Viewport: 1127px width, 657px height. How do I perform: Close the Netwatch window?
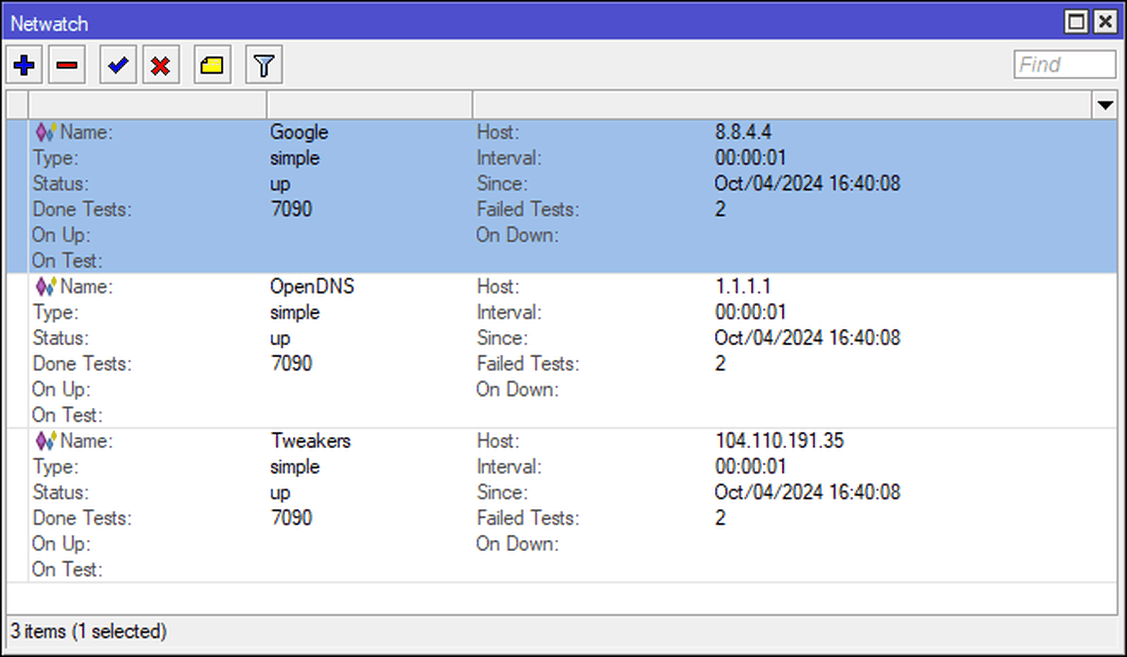[1105, 22]
